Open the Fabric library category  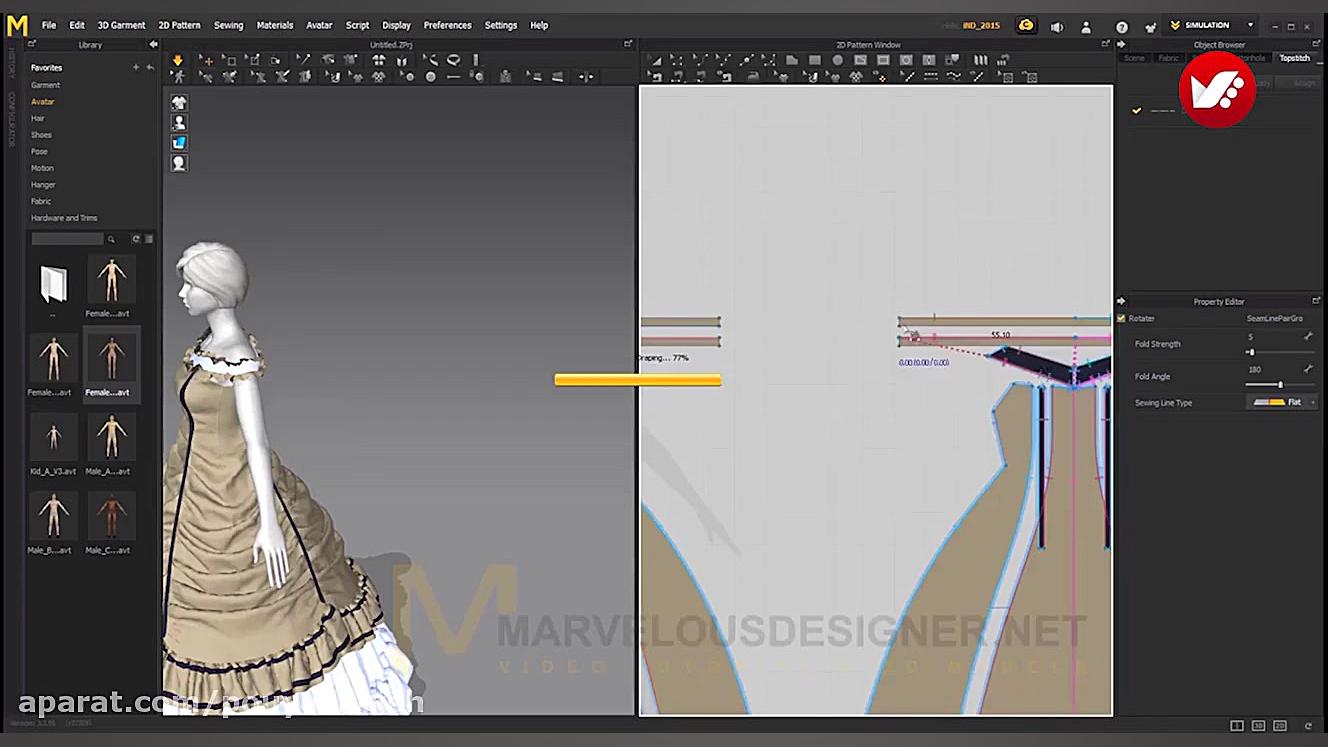tap(41, 201)
